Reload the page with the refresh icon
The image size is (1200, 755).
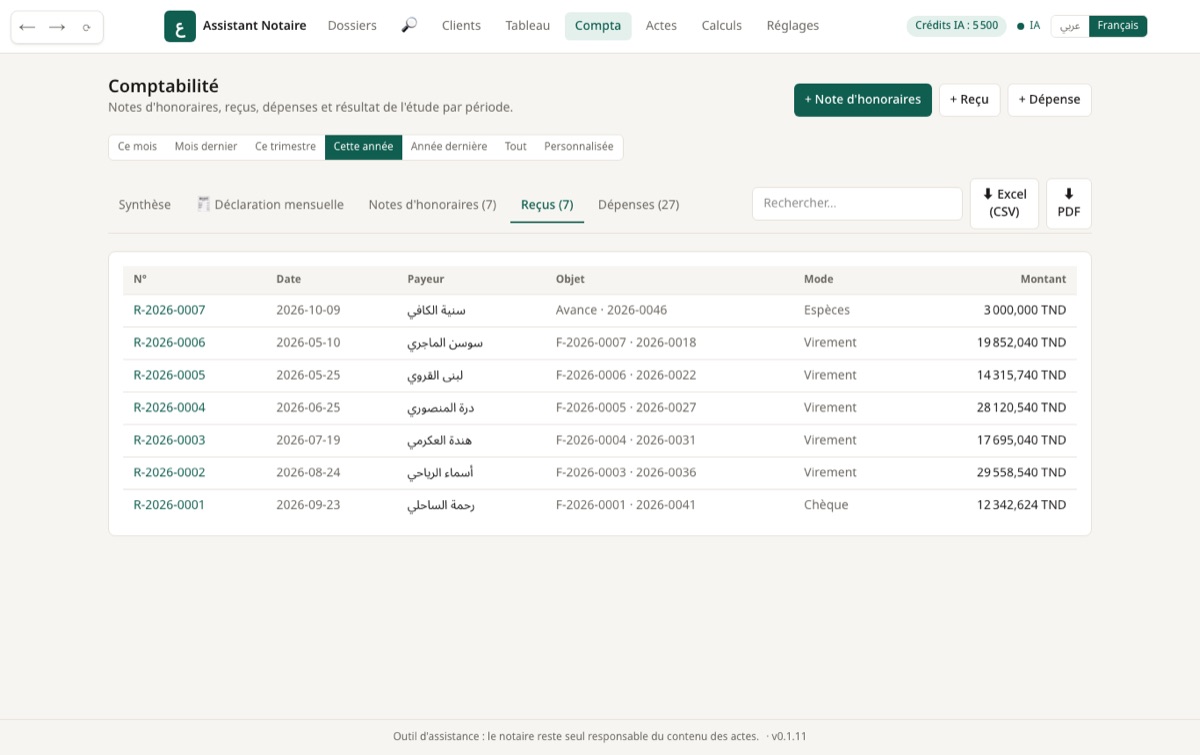point(87,27)
